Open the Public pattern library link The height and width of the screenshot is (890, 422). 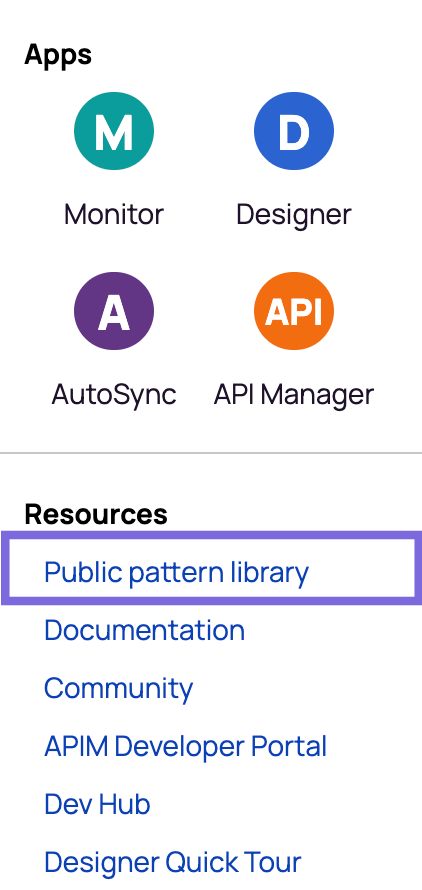[x=176, y=572]
